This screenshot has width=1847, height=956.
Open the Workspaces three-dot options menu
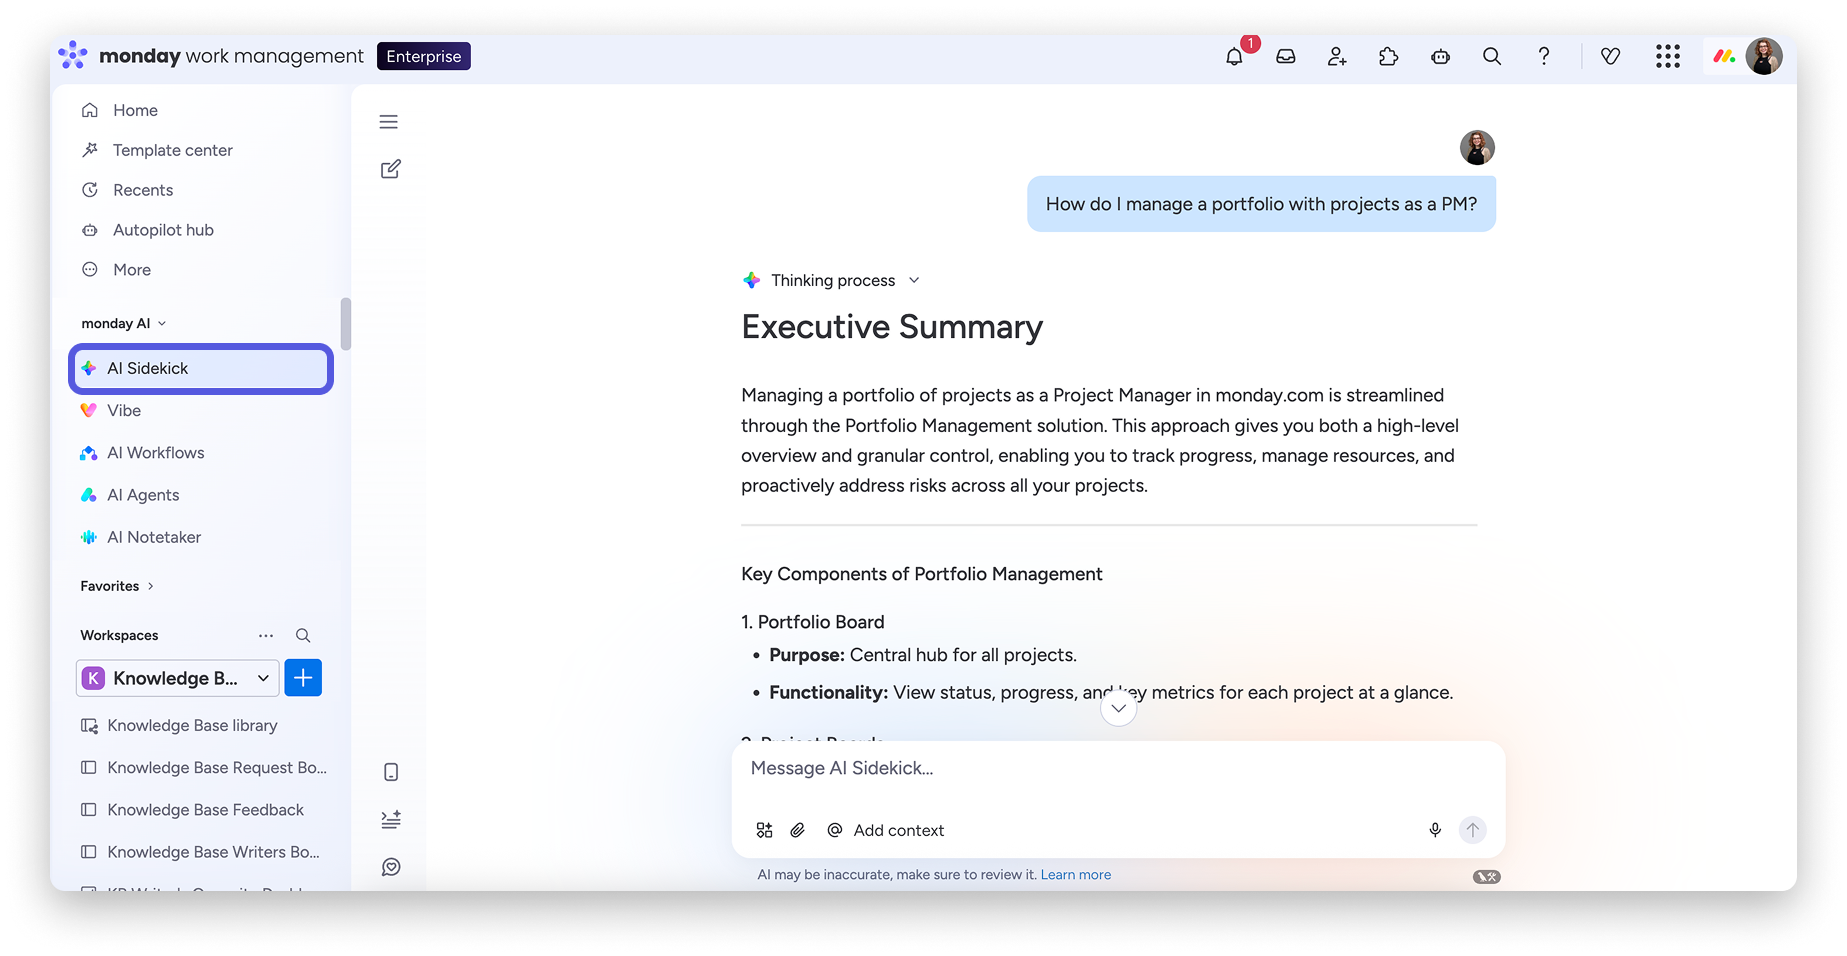pyautogui.click(x=266, y=636)
